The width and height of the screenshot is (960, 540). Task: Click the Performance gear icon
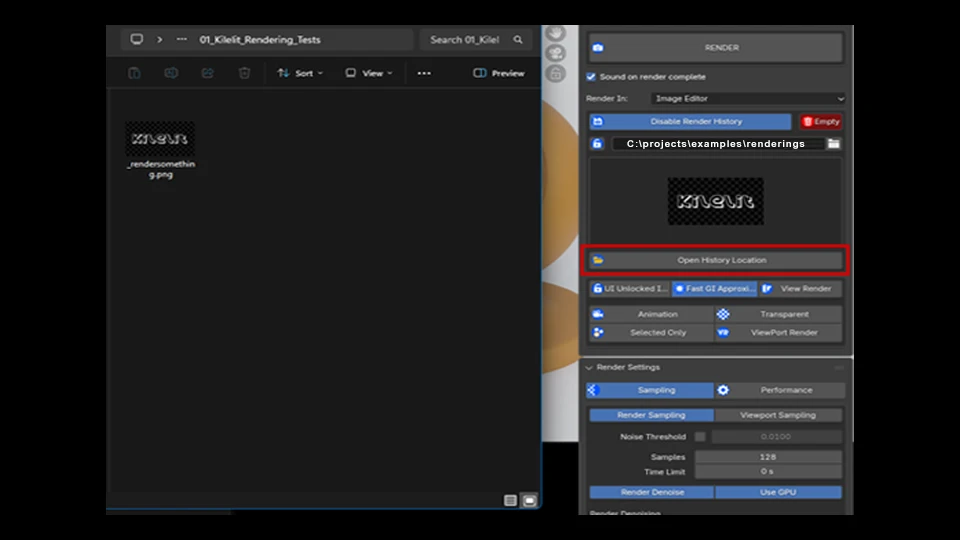click(723, 390)
